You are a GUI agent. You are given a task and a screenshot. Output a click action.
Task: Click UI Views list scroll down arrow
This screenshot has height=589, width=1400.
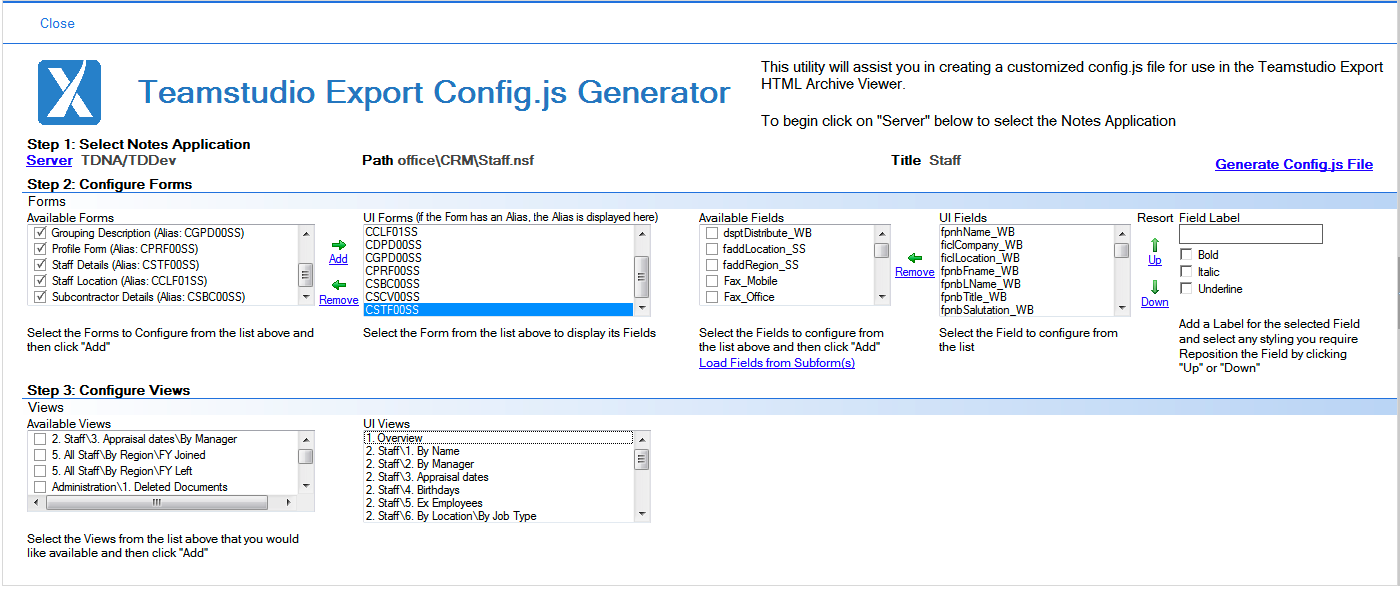[x=642, y=515]
